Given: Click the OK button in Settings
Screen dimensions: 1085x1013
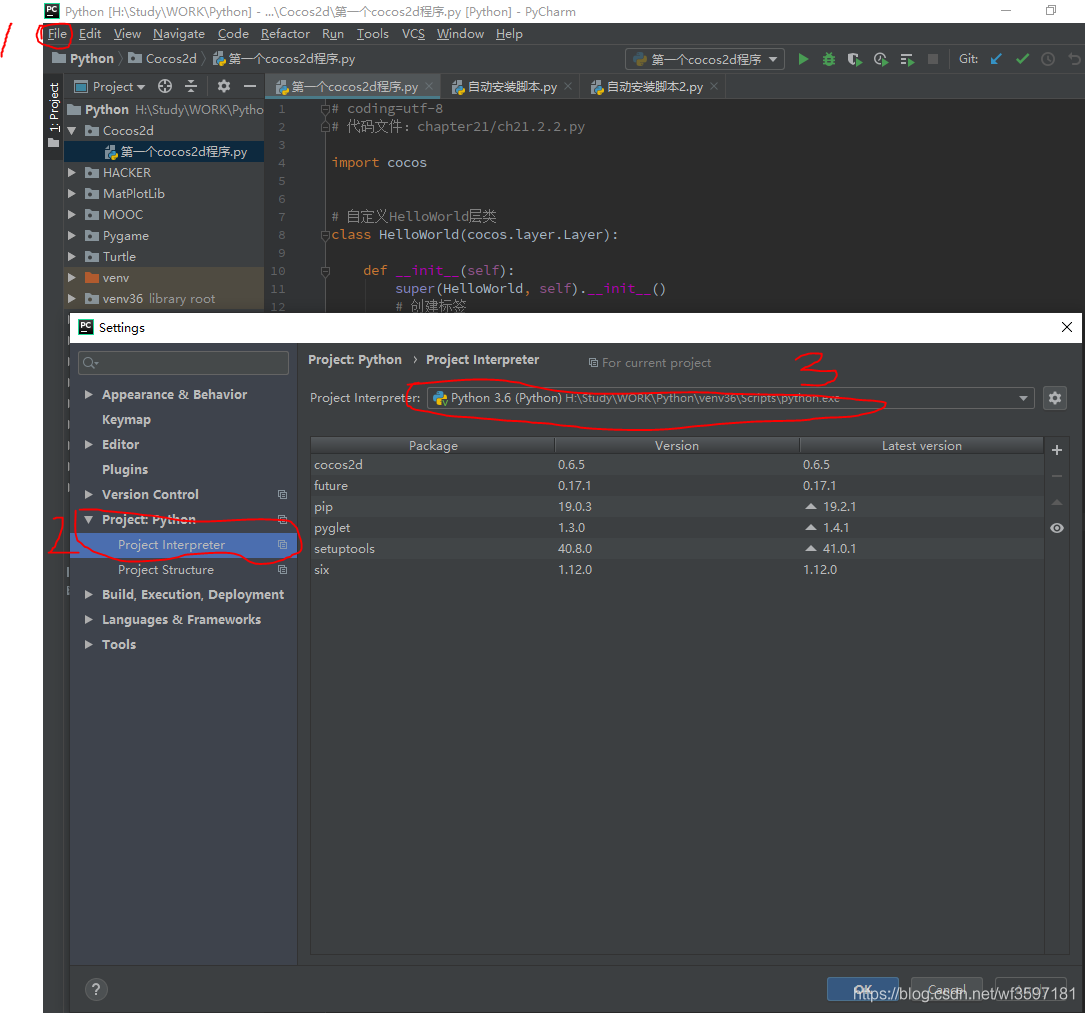Looking at the screenshot, I should (x=863, y=989).
